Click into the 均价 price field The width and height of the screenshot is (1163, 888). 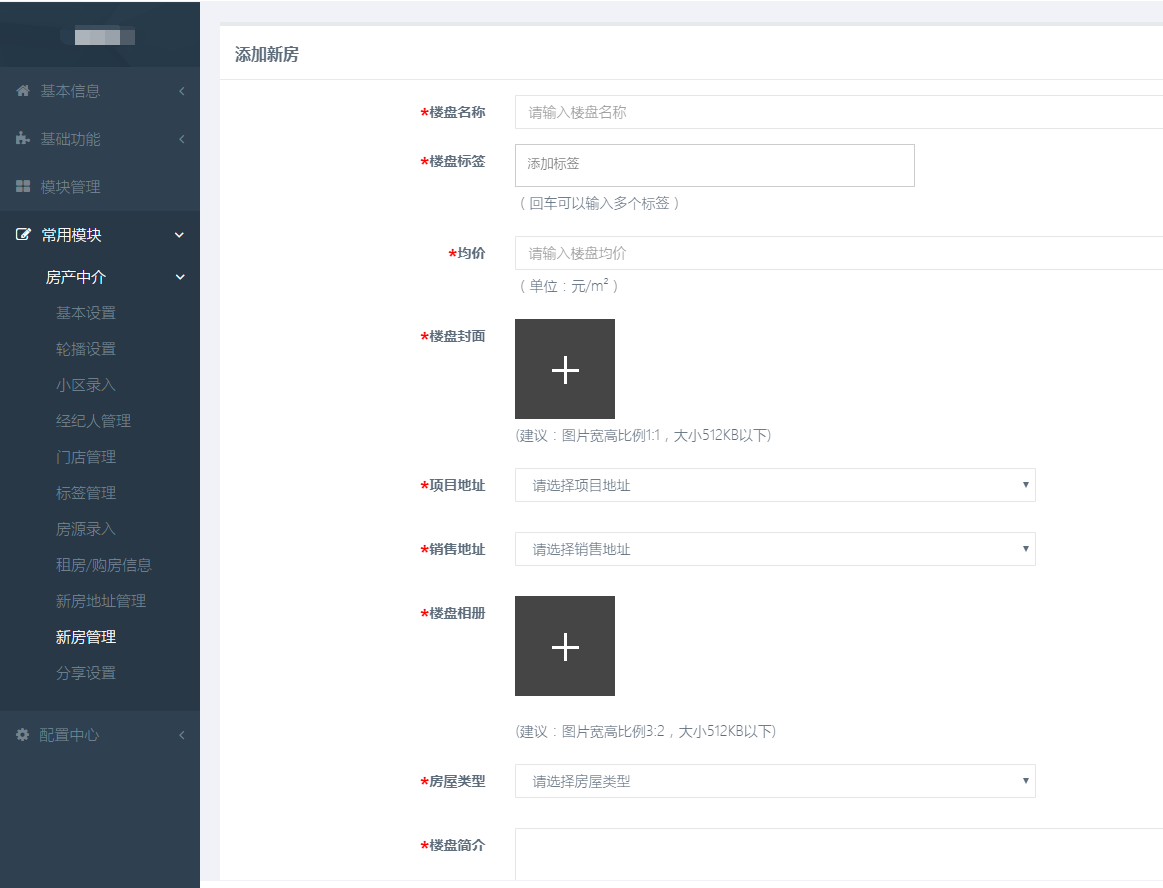pyautogui.click(x=838, y=253)
